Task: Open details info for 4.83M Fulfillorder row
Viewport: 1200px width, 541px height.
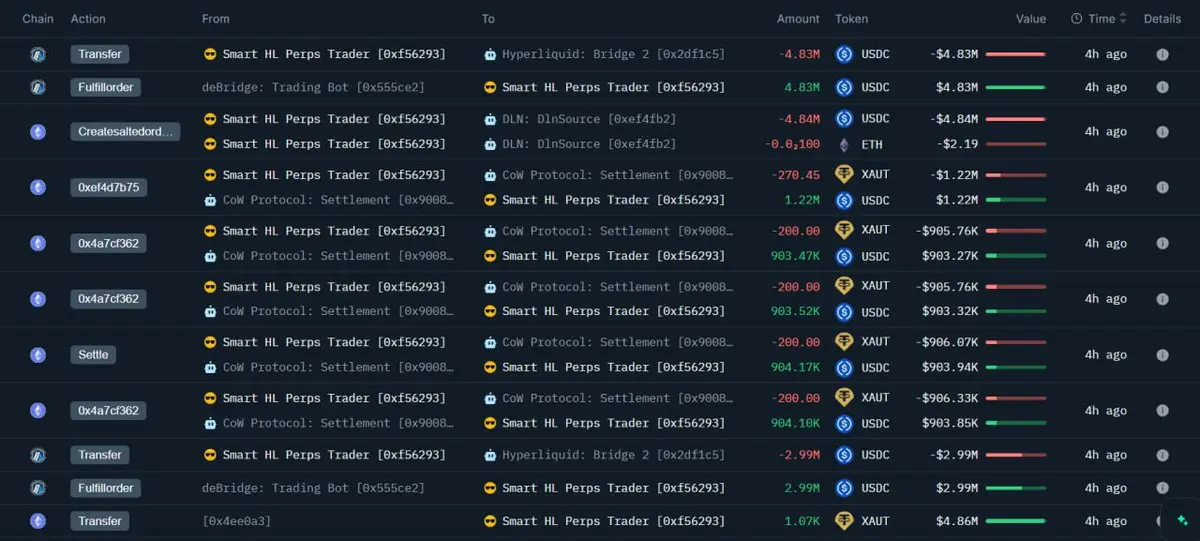Action: click(1162, 87)
